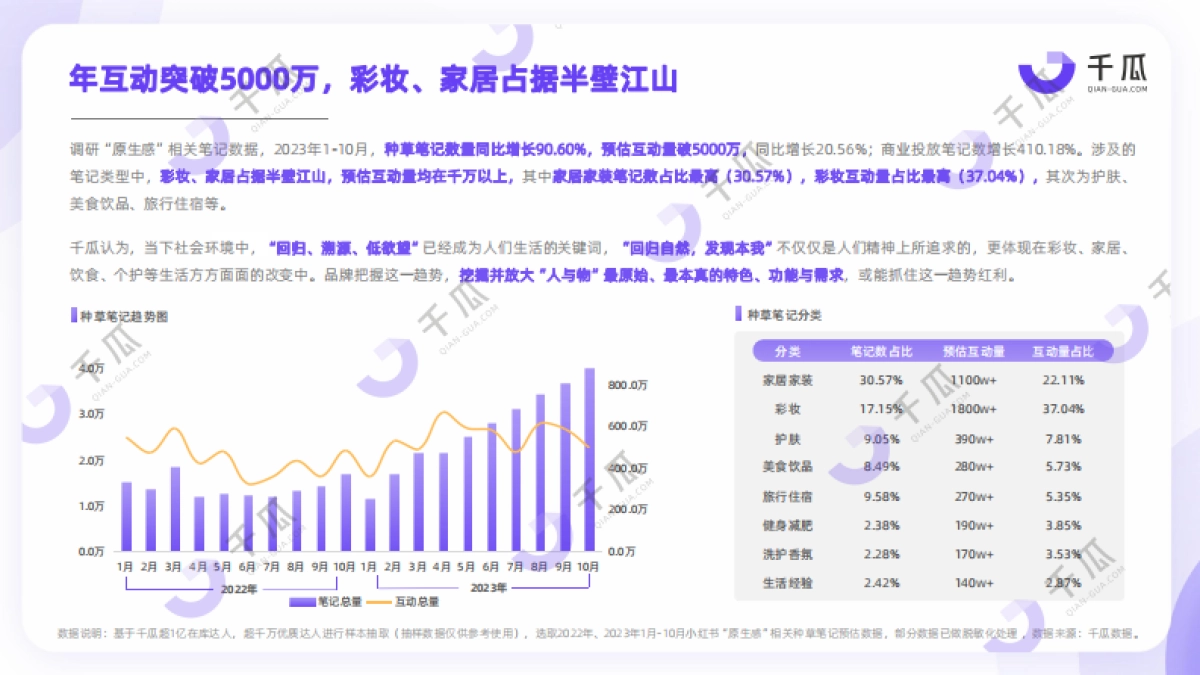Click the purple bar legend marker for 笔记总量
Image resolution: width=1200 pixels, height=675 pixels.
[x=300, y=601]
